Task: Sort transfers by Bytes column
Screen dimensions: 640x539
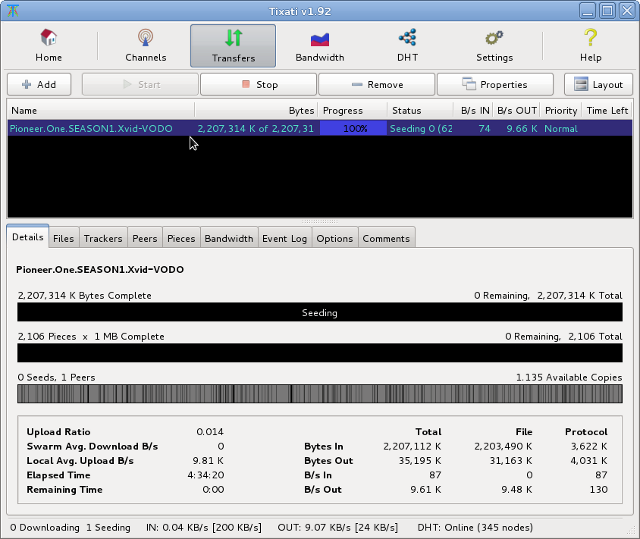Action: 256,111
